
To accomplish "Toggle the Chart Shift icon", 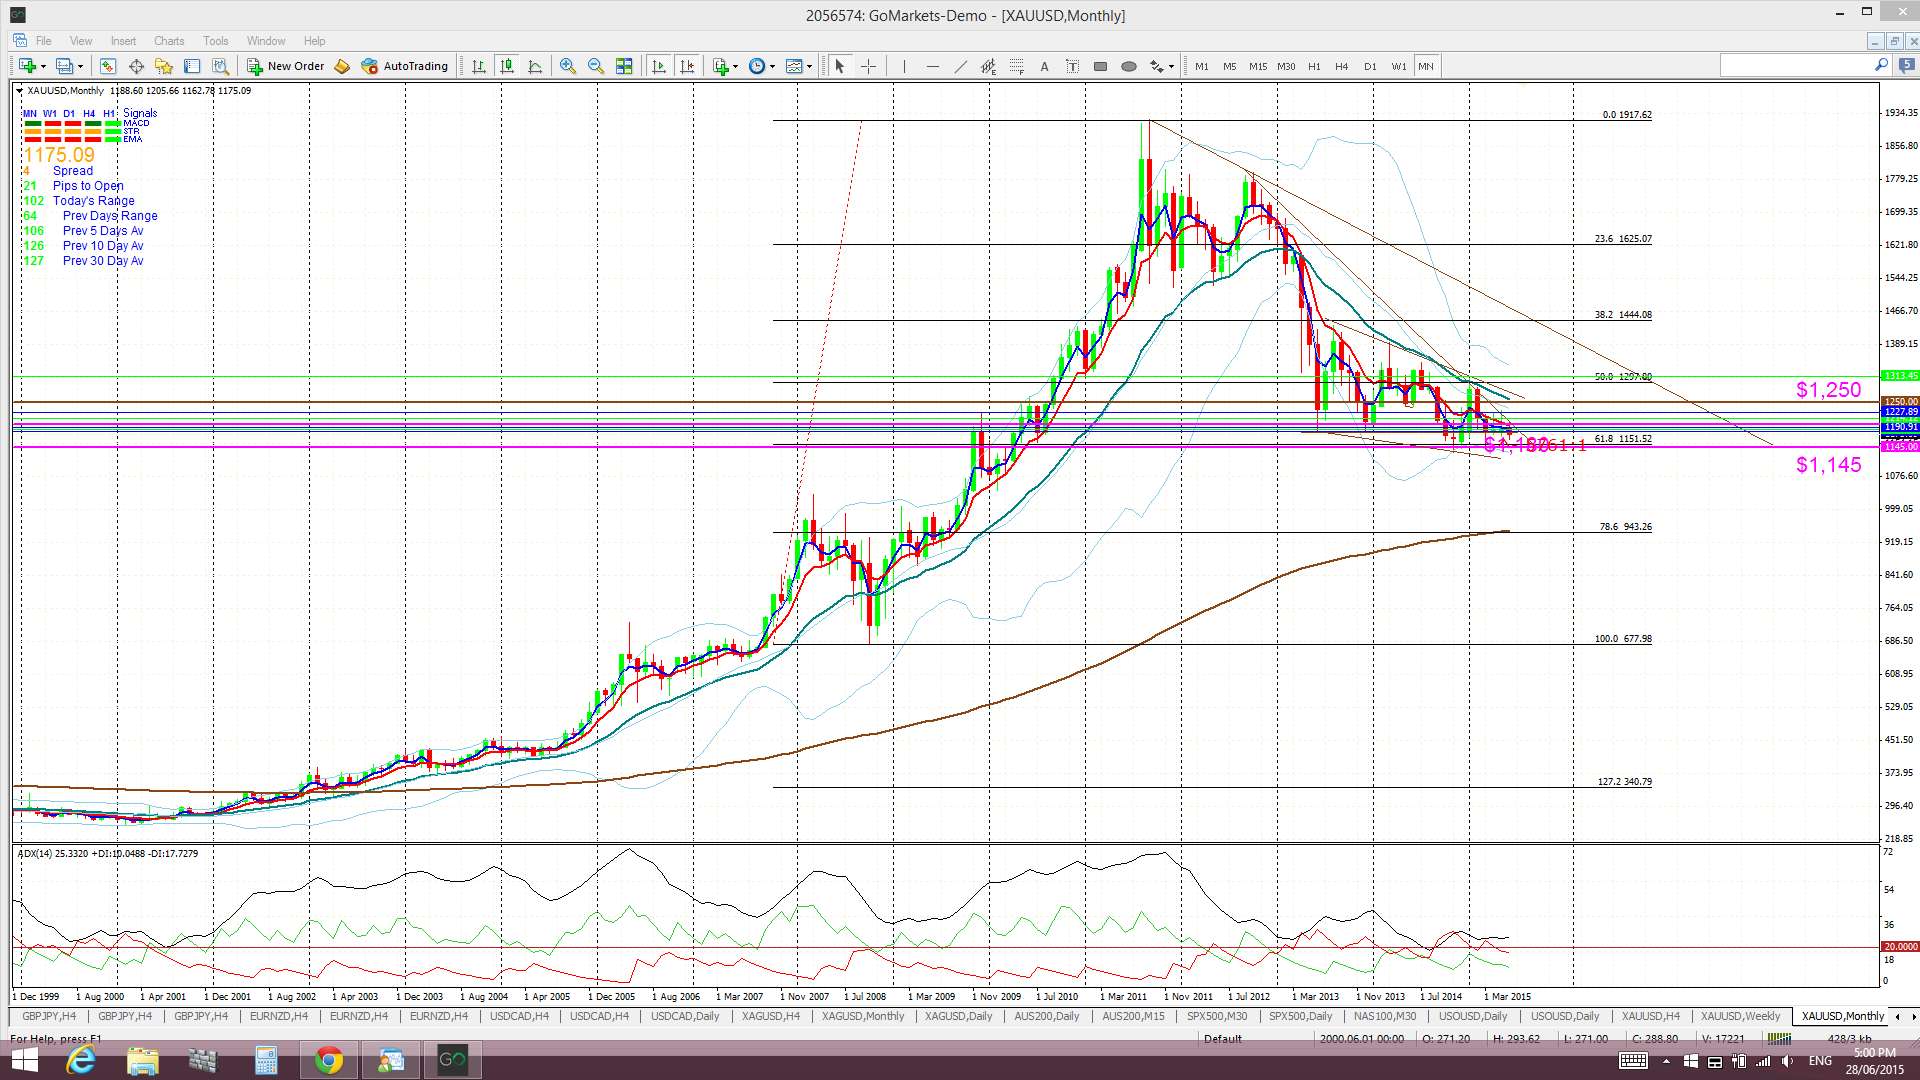I will click(x=687, y=66).
